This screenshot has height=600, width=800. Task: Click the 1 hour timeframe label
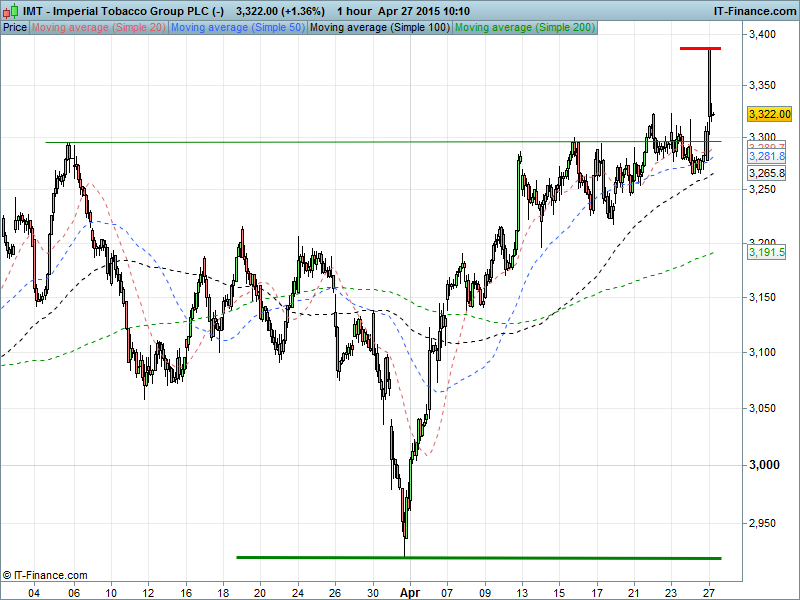pos(354,10)
